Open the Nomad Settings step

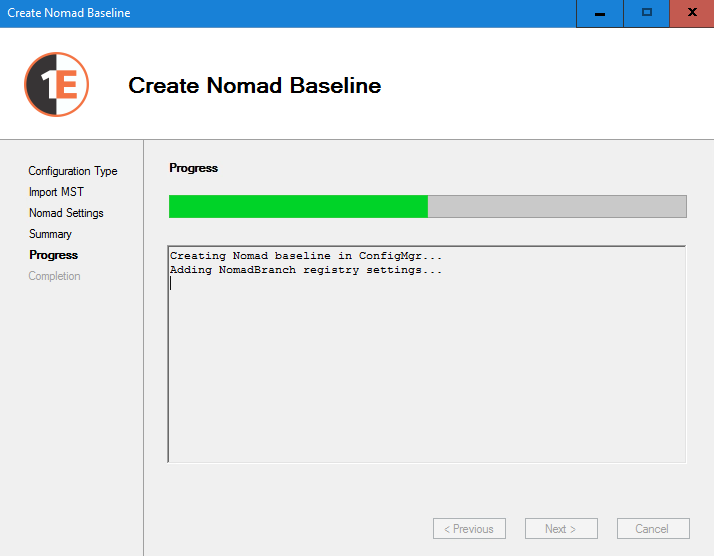66,213
